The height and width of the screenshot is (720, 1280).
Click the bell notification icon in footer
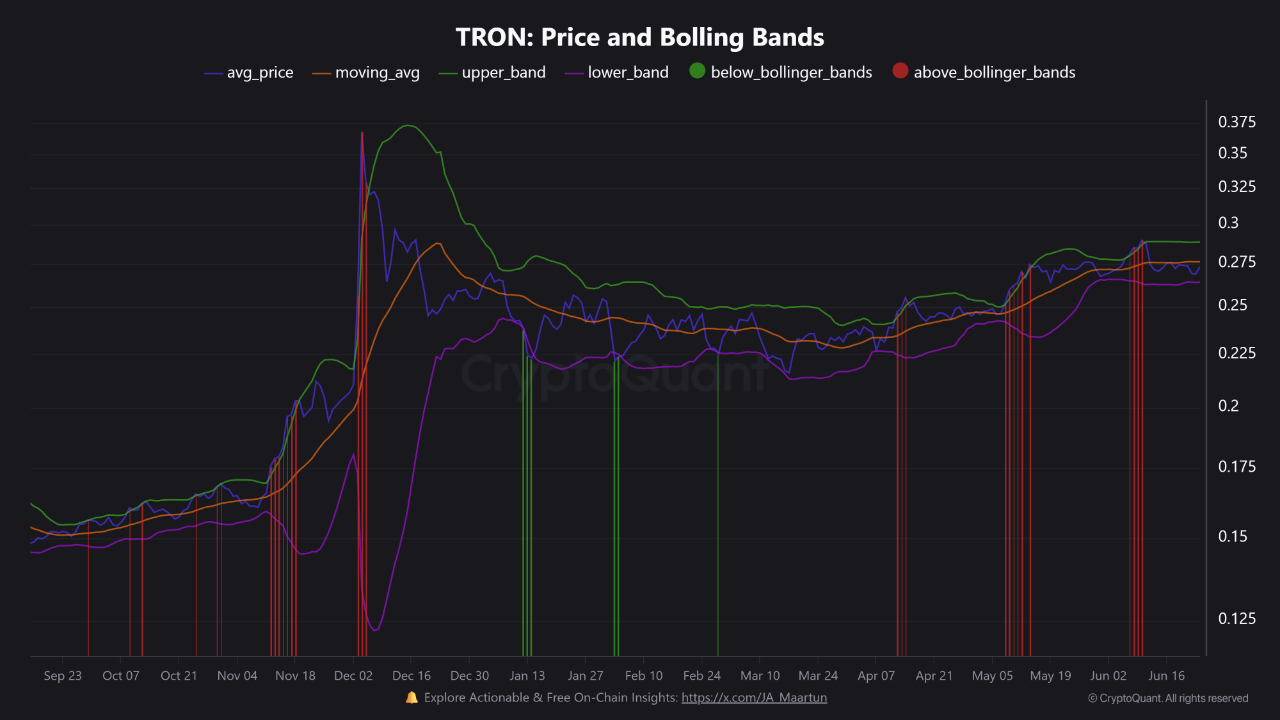(x=411, y=697)
